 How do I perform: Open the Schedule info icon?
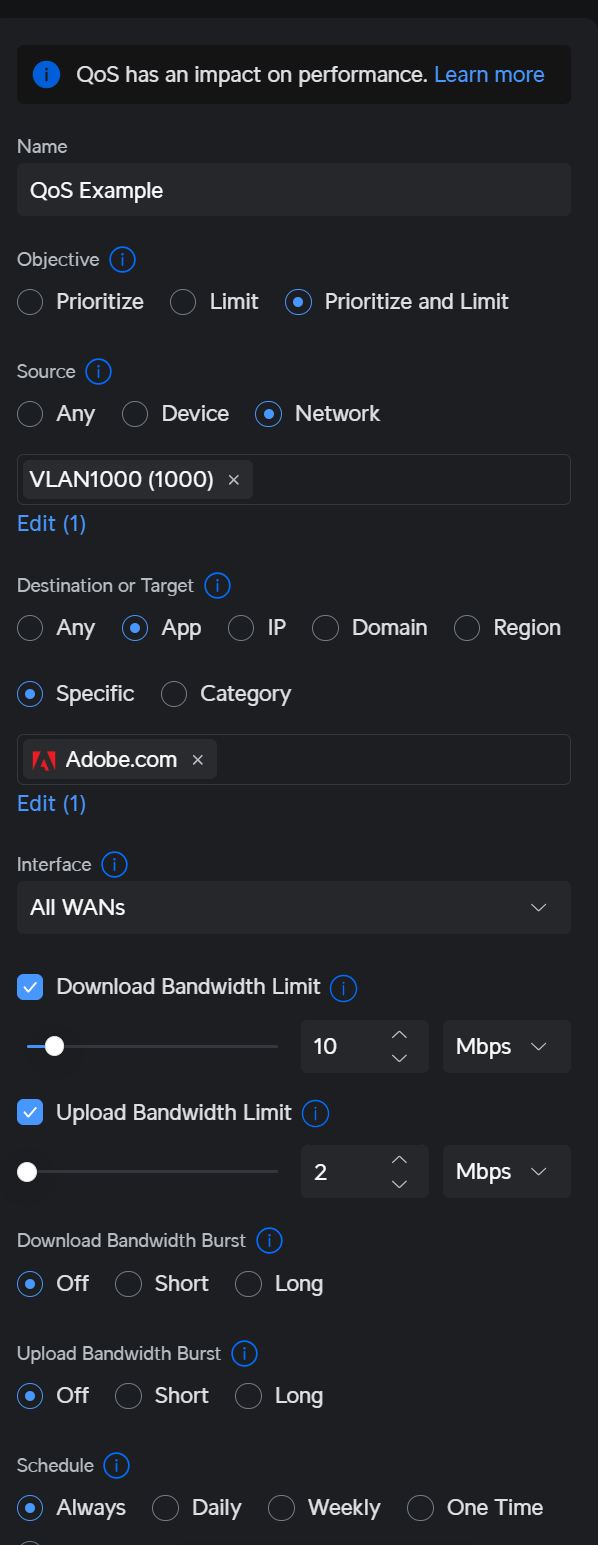pyautogui.click(x=116, y=1466)
